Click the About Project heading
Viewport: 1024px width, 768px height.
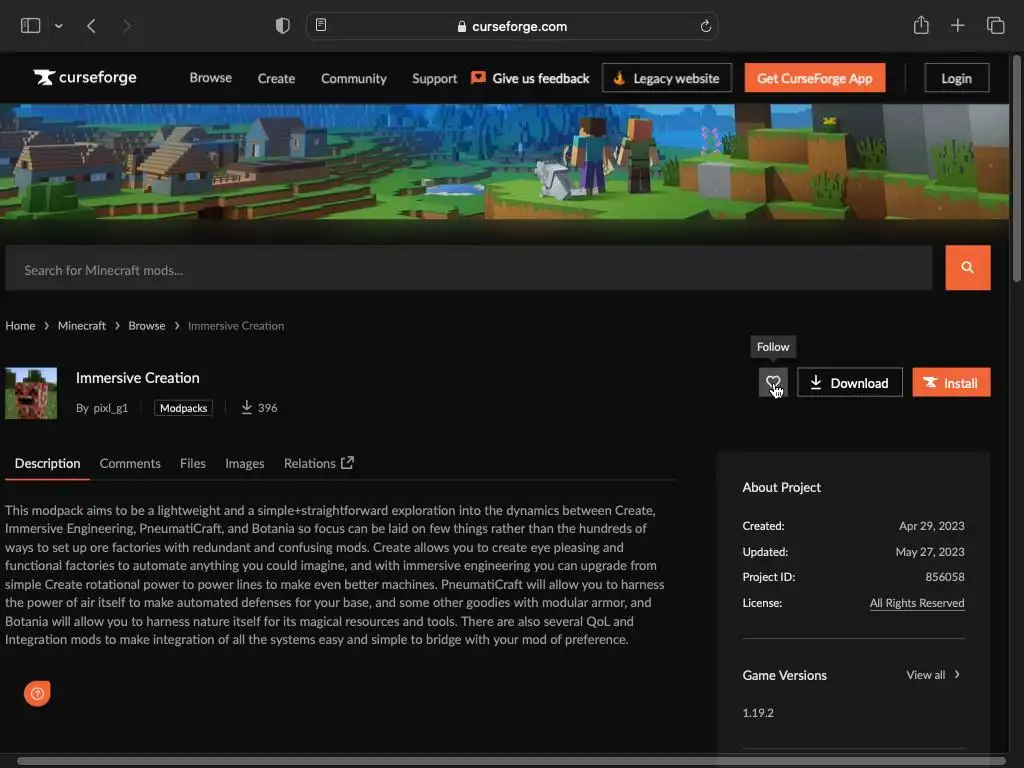781,488
